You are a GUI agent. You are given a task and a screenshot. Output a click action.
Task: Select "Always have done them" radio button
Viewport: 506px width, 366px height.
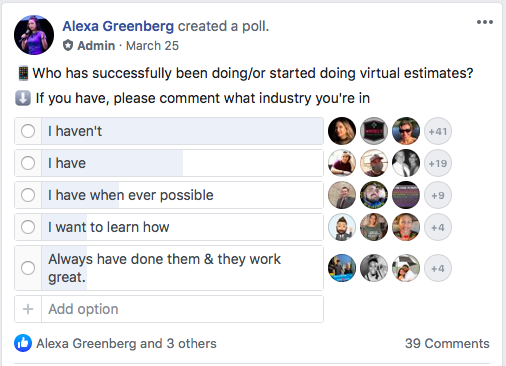tap(28, 268)
